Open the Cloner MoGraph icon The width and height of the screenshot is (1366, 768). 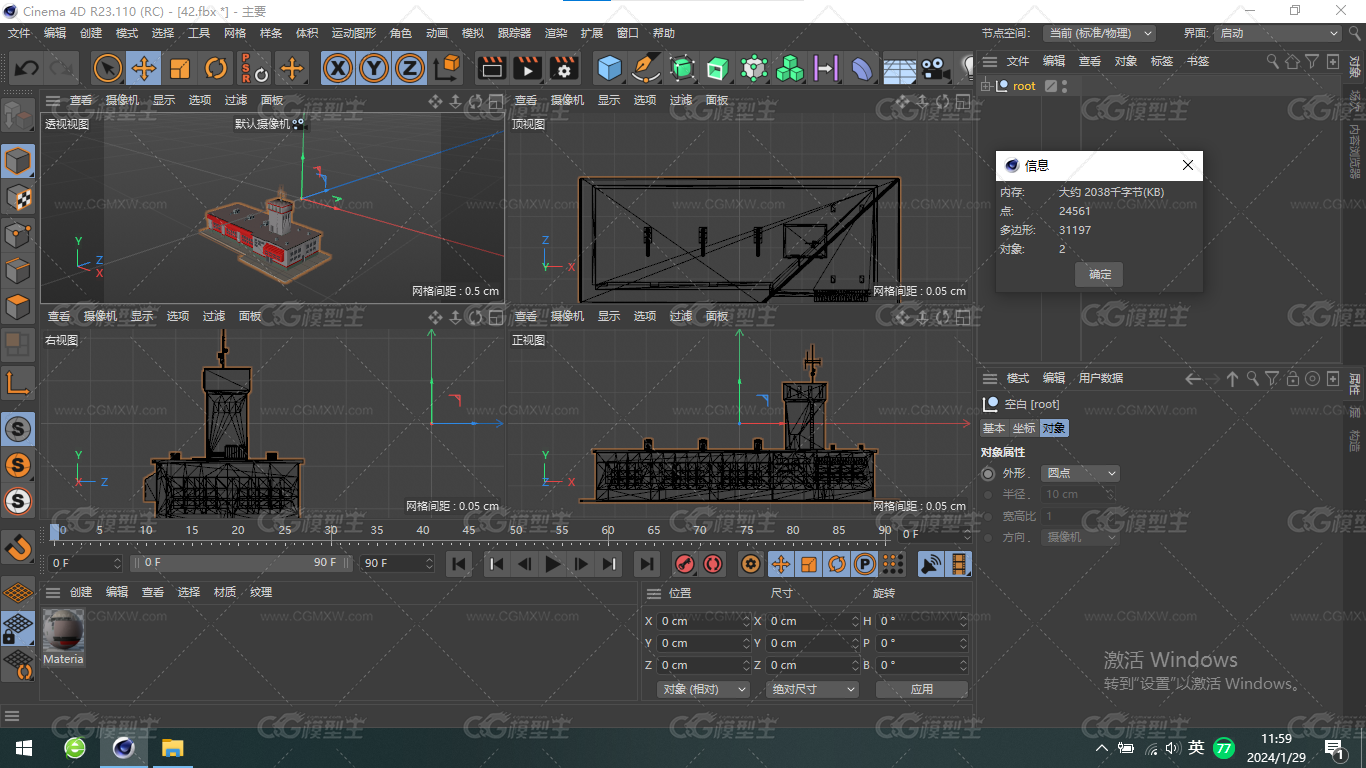(x=790, y=68)
